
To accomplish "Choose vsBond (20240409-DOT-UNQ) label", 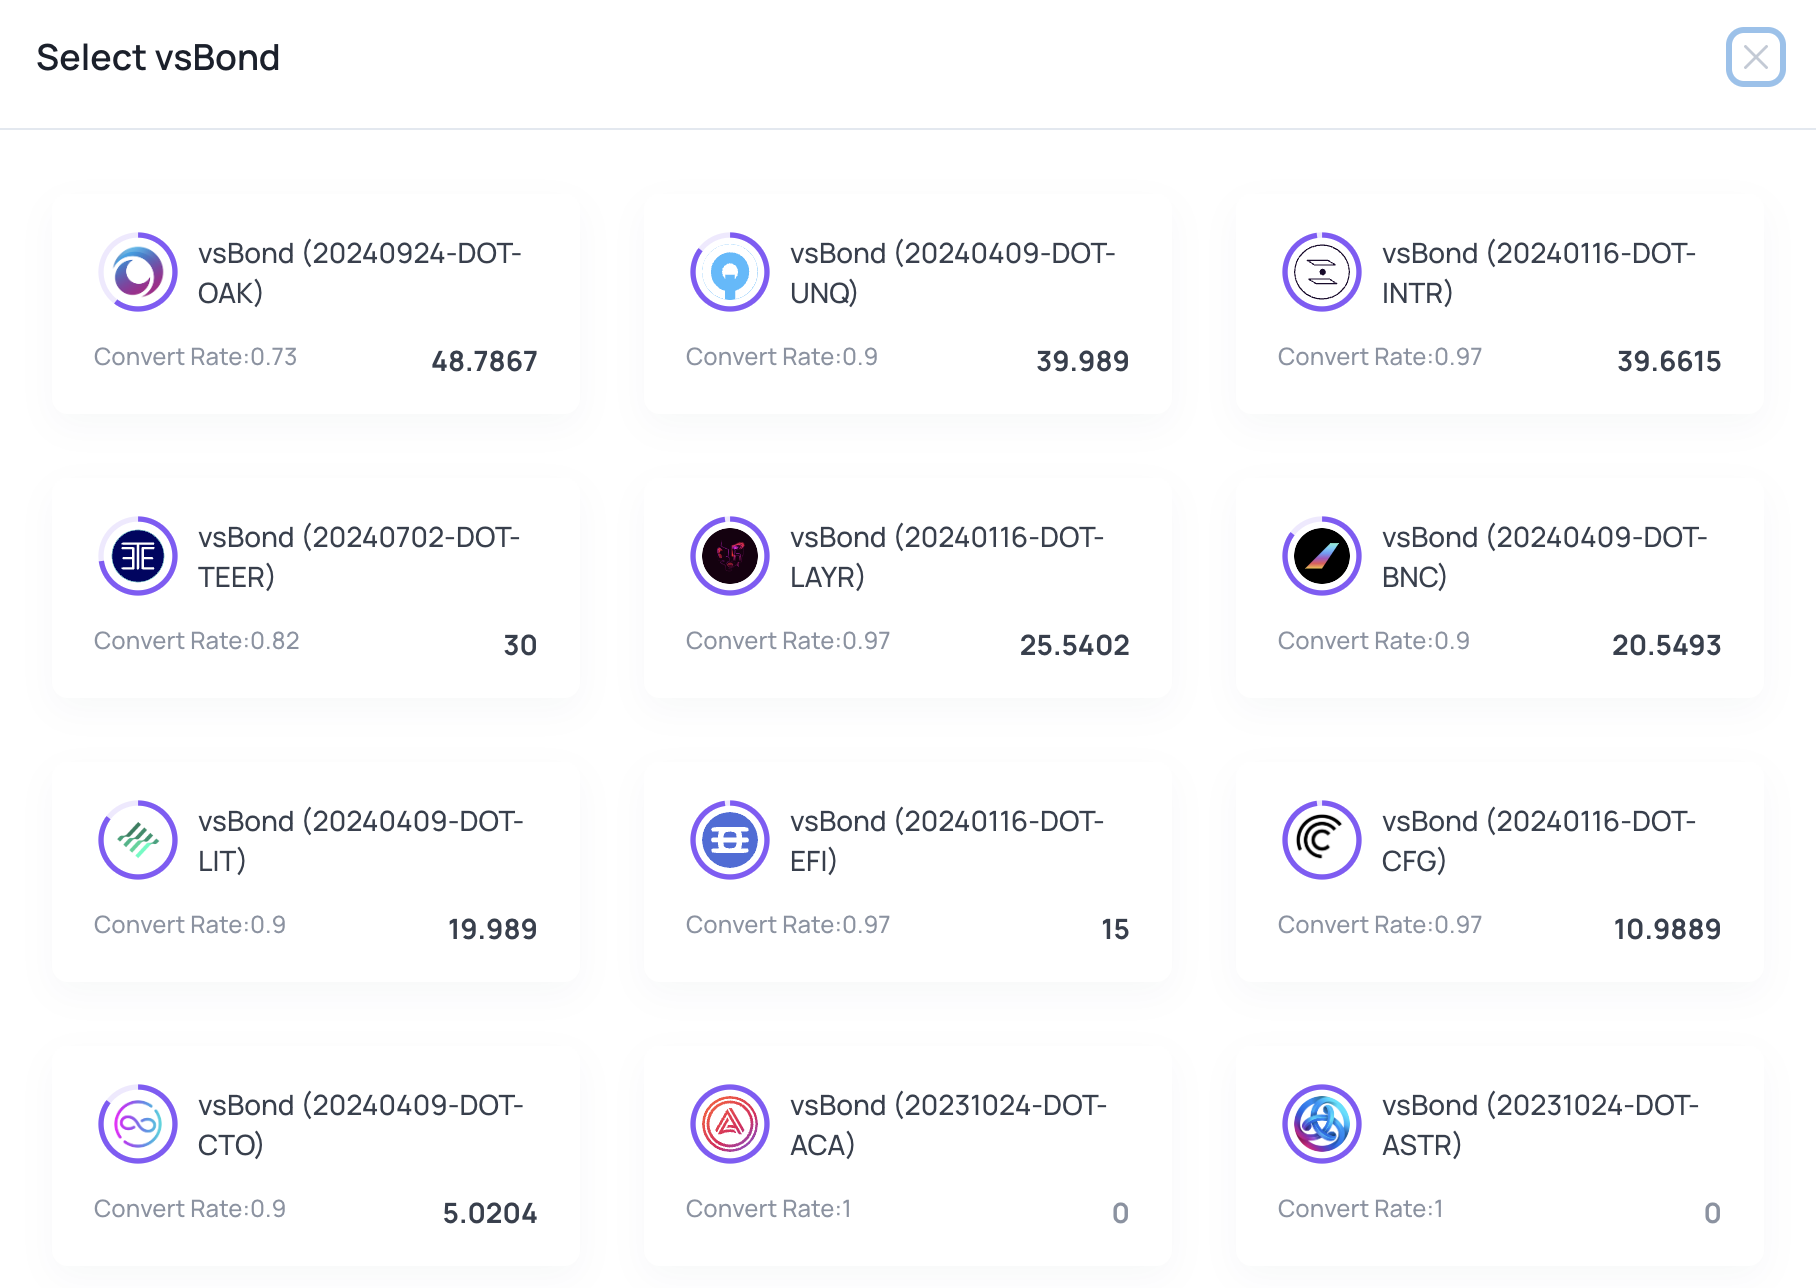I will click(952, 273).
